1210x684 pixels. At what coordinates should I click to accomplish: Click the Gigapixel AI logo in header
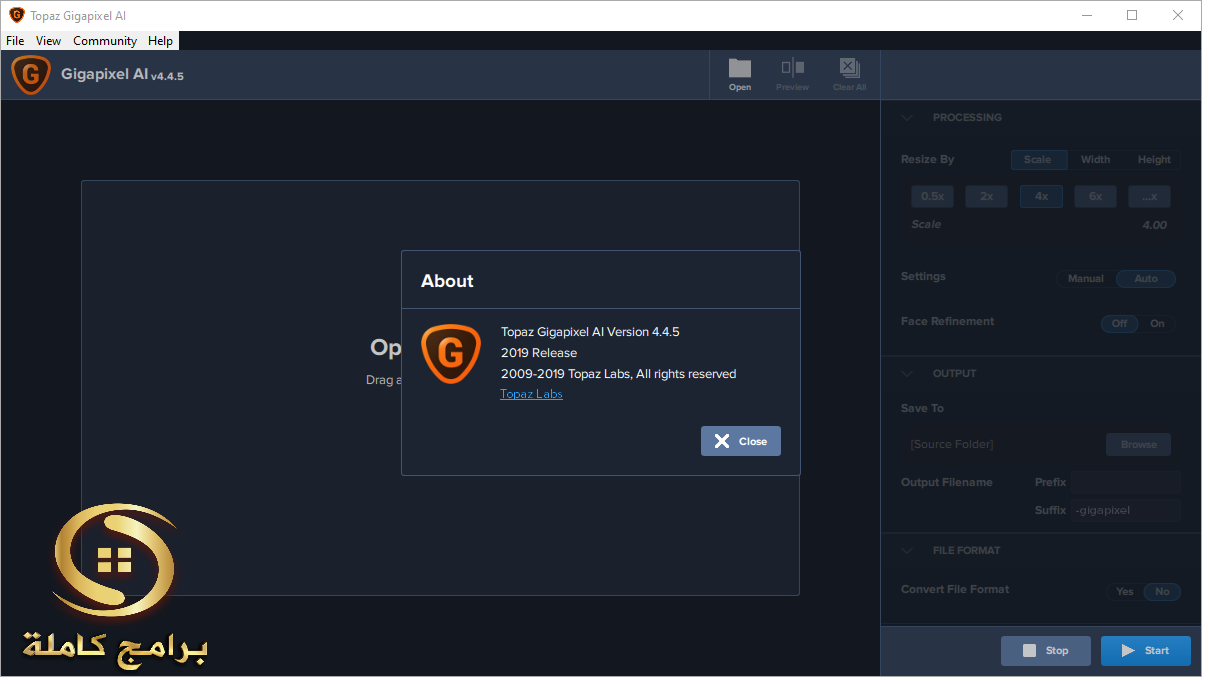pyautogui.click(x=31, y=75)
